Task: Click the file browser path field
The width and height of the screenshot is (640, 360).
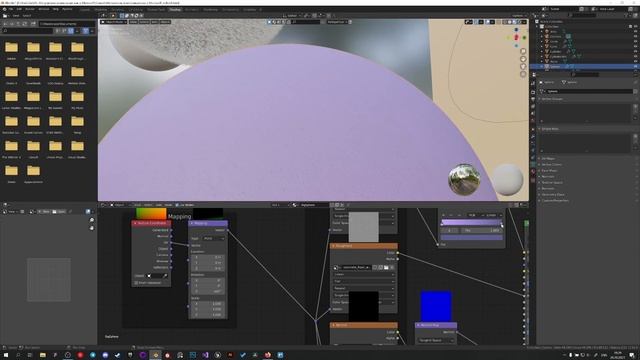Action: click(x=67, y=24)
